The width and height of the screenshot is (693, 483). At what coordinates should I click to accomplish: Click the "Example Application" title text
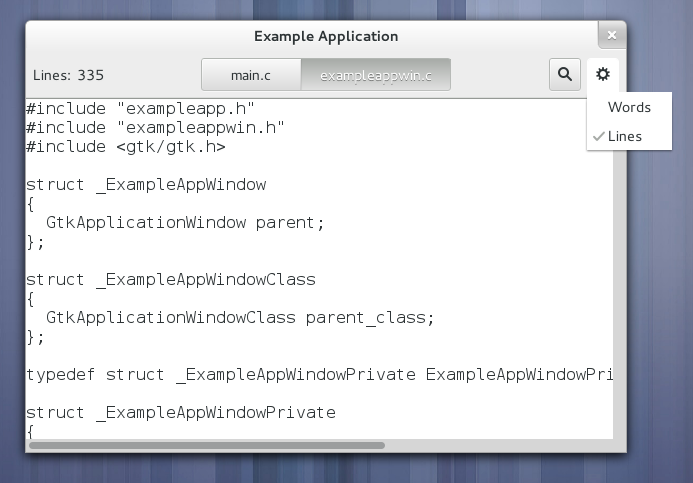[x=326, y=36]
